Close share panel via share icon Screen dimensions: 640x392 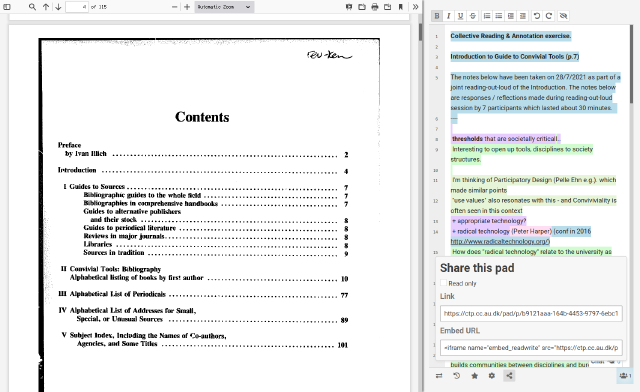(509, 376)
